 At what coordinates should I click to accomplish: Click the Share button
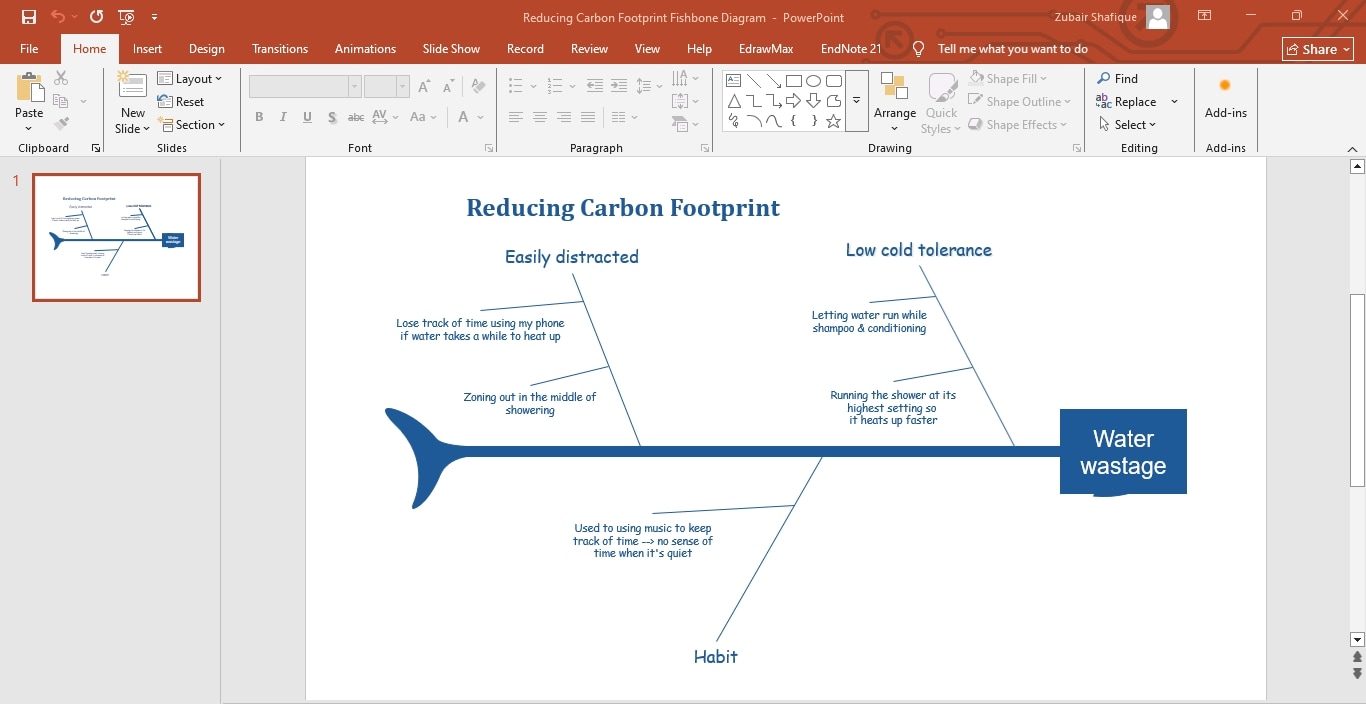(x=1316, y=48)
